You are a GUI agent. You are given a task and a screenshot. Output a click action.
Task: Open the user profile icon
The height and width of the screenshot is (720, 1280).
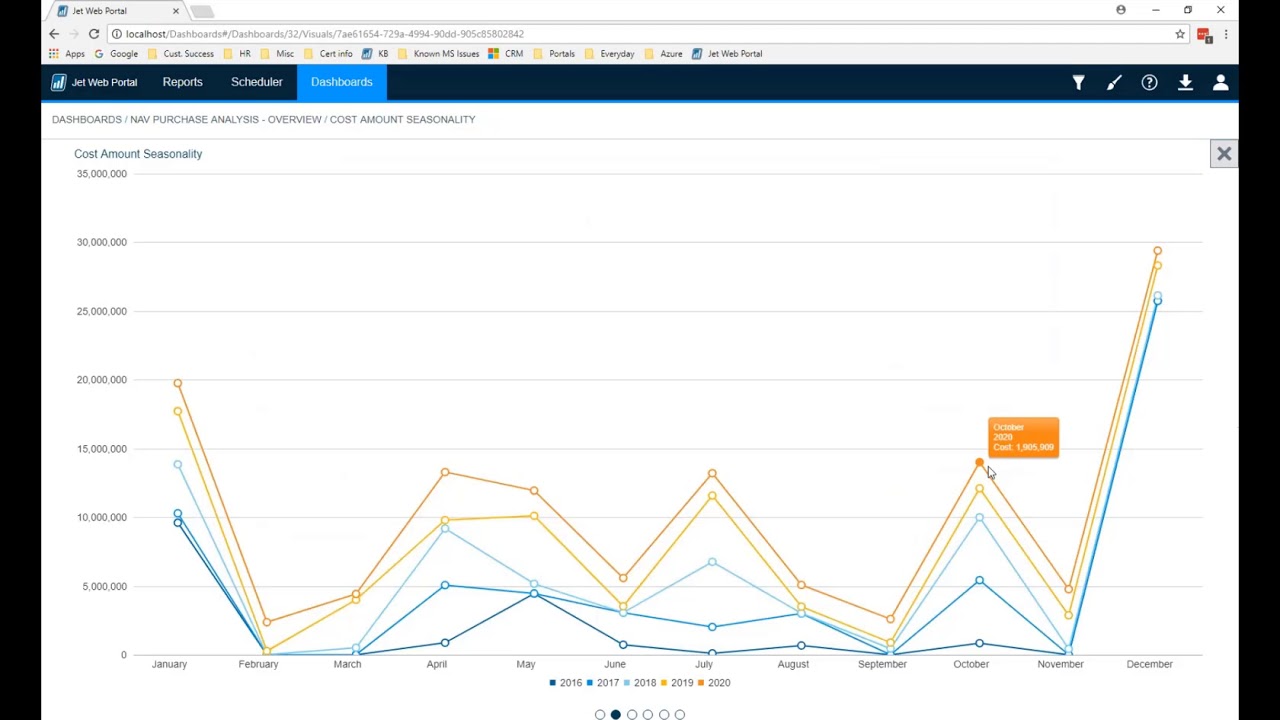pos(1221,83)
